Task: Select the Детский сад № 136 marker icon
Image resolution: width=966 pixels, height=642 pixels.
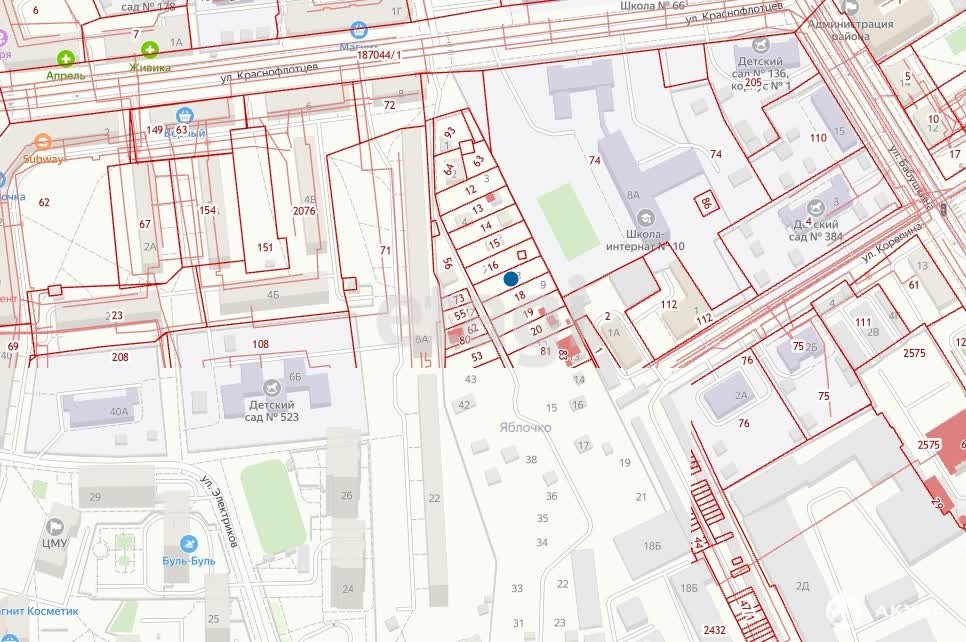Action: (762, 47)
